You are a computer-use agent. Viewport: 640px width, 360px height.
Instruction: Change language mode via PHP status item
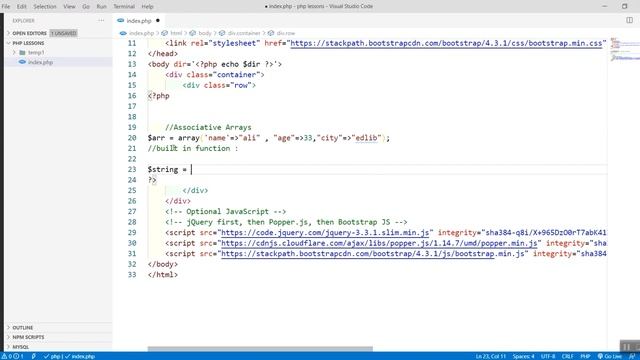coord(585,356)
